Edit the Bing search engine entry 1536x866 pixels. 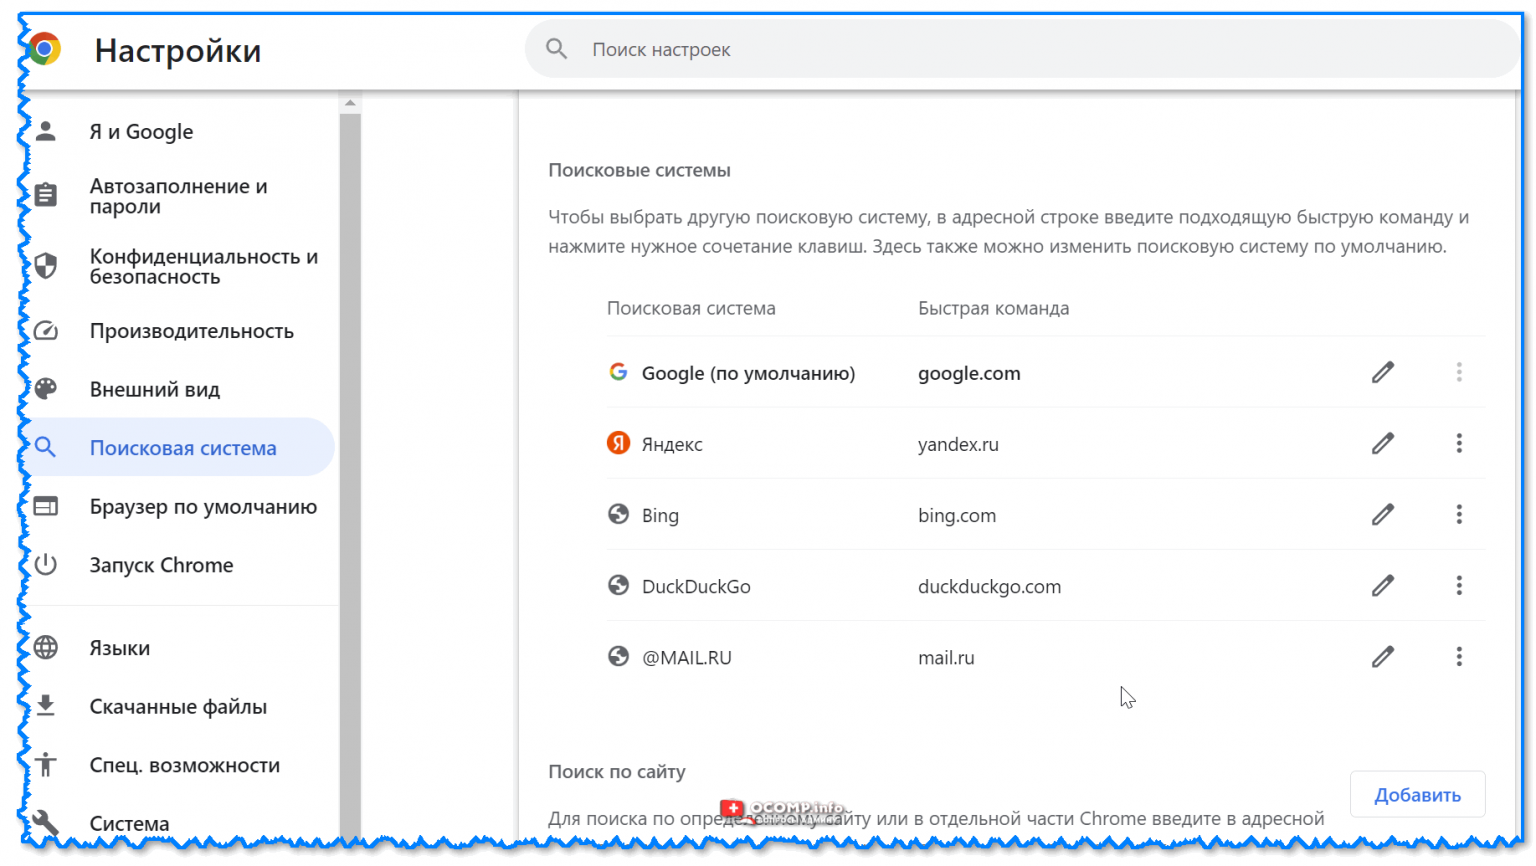[x=1383, y=514]
